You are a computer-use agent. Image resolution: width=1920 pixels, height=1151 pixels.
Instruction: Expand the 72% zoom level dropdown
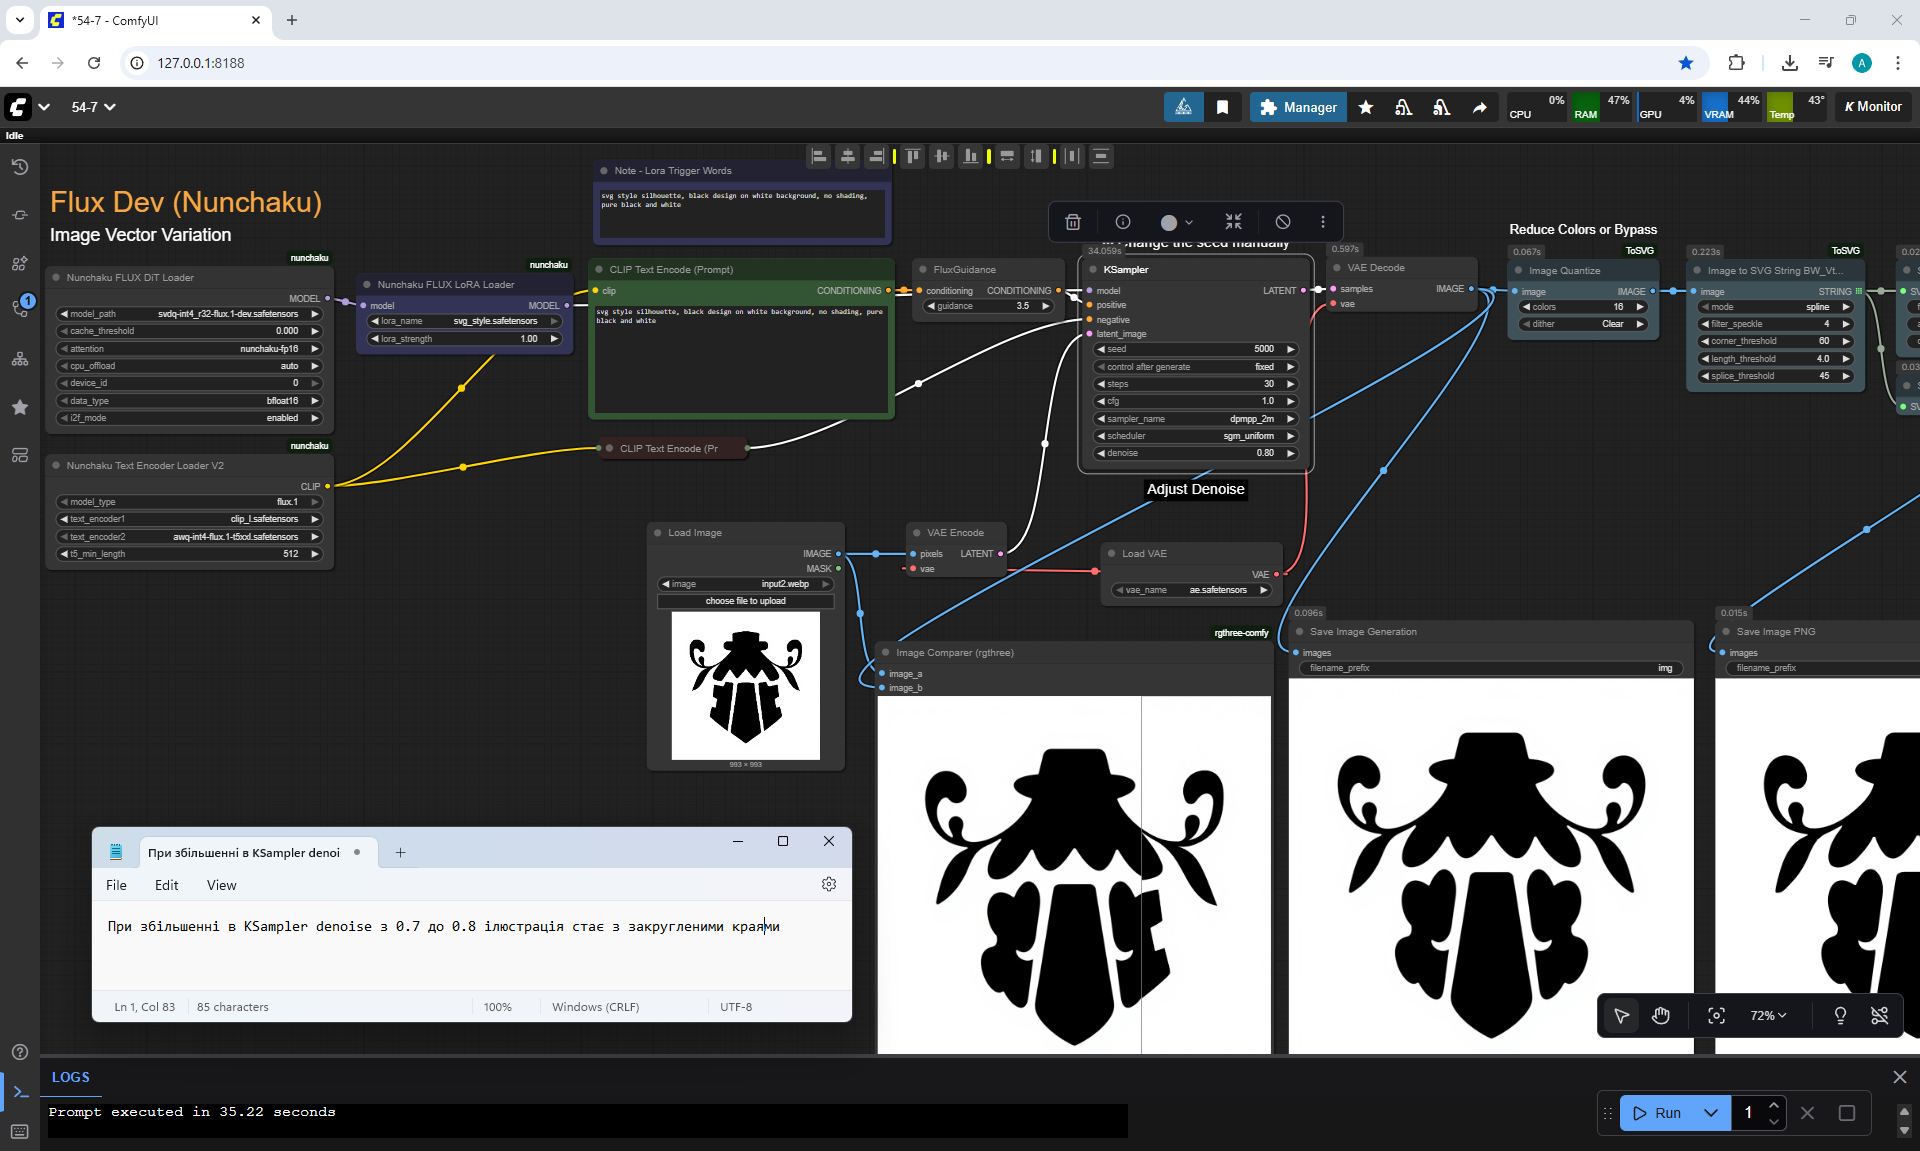(1768, 1016)
